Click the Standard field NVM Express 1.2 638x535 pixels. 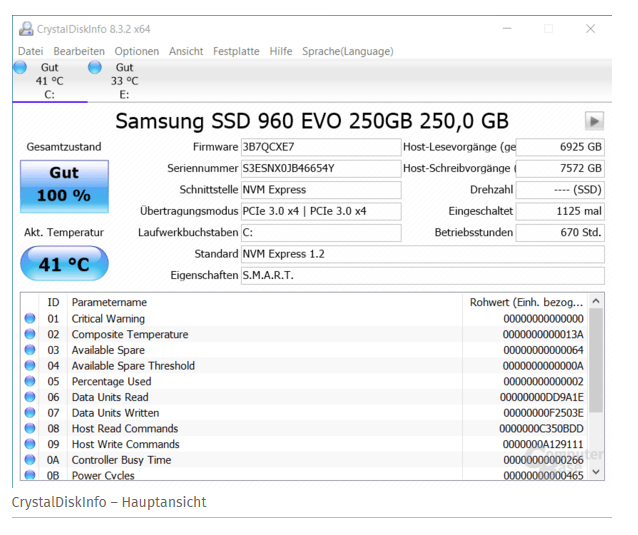point(422,254)
